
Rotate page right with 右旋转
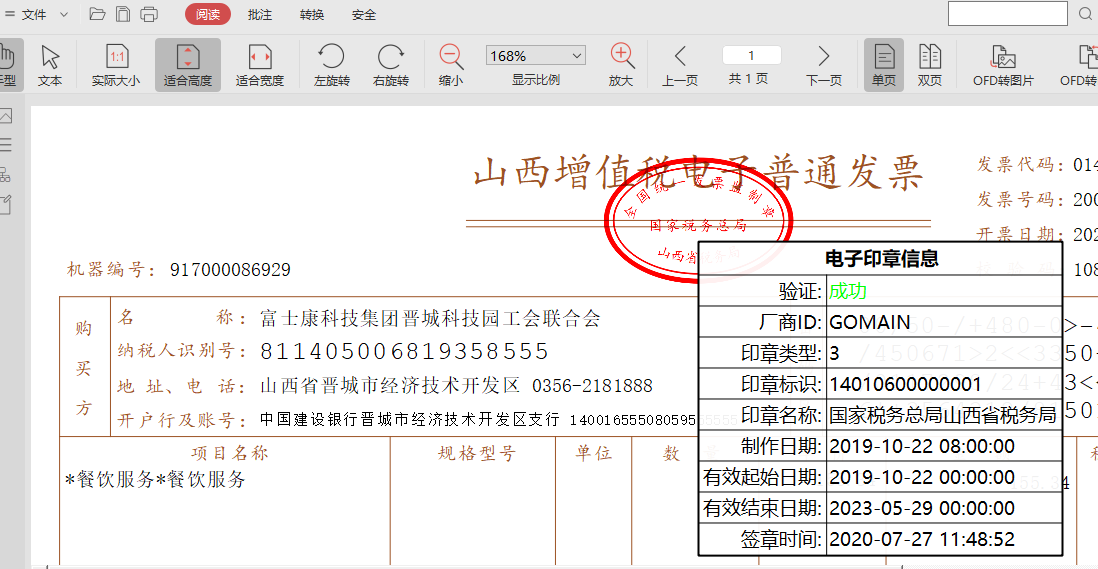tap(391, 64)
